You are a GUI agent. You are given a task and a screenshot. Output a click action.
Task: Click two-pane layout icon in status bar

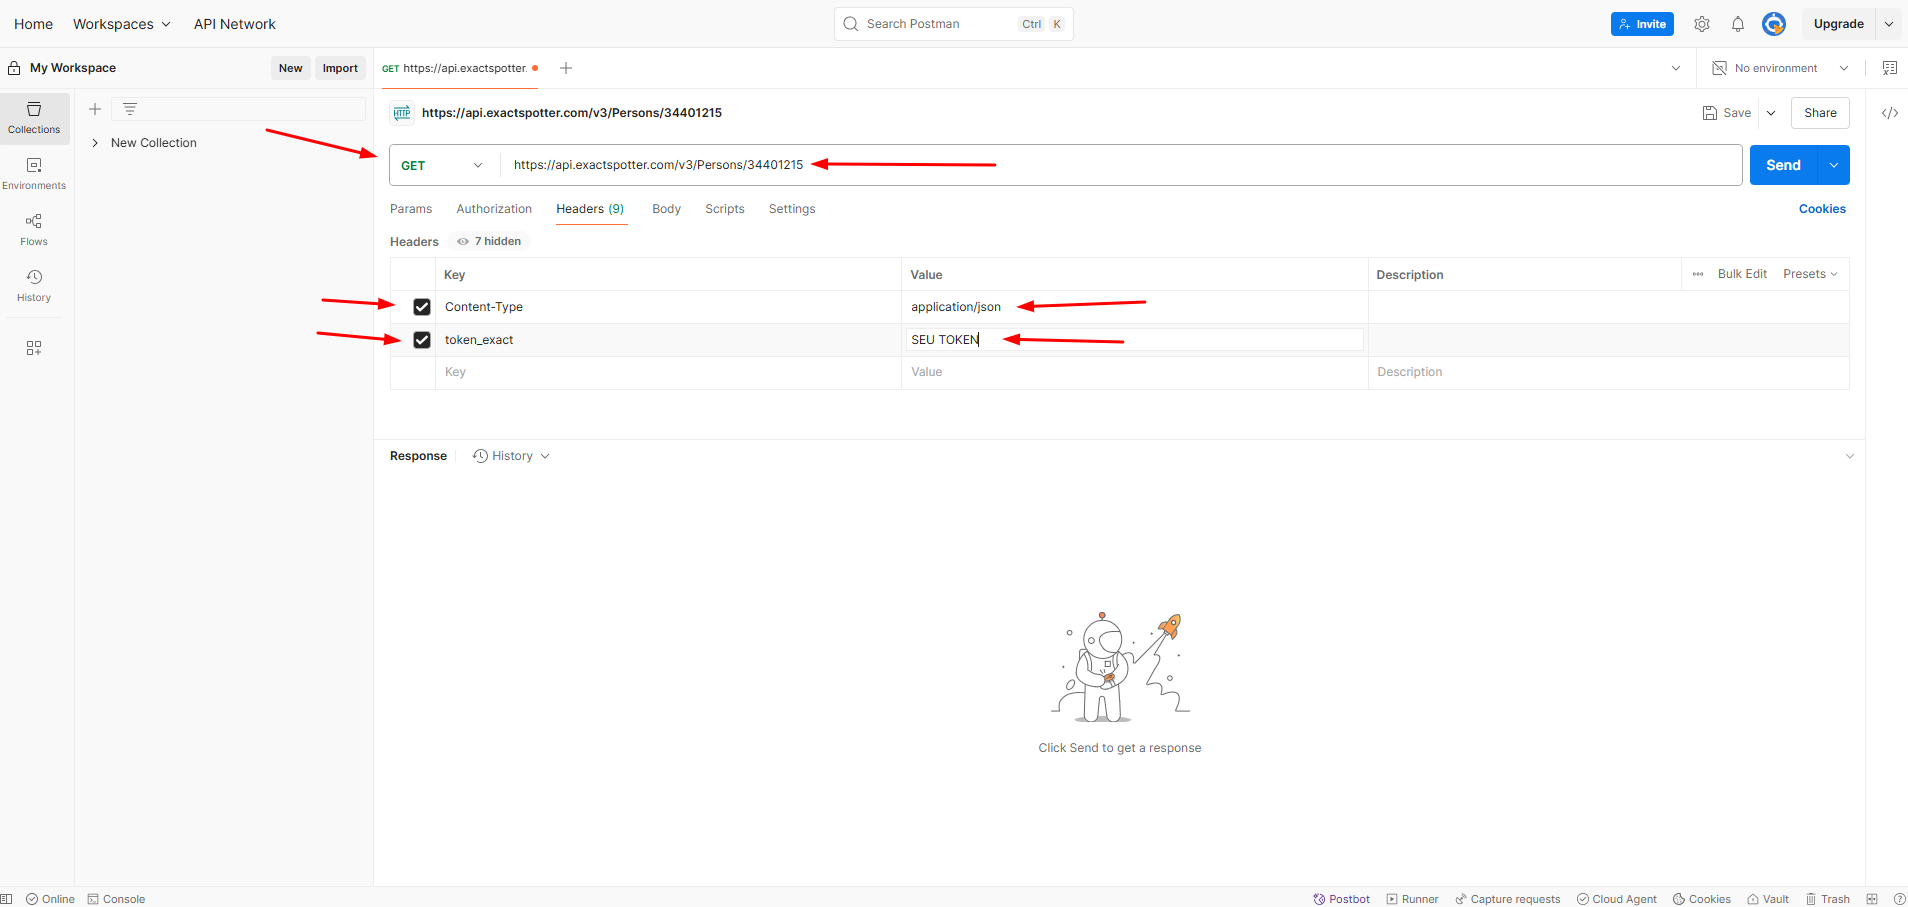(1872, 899)
